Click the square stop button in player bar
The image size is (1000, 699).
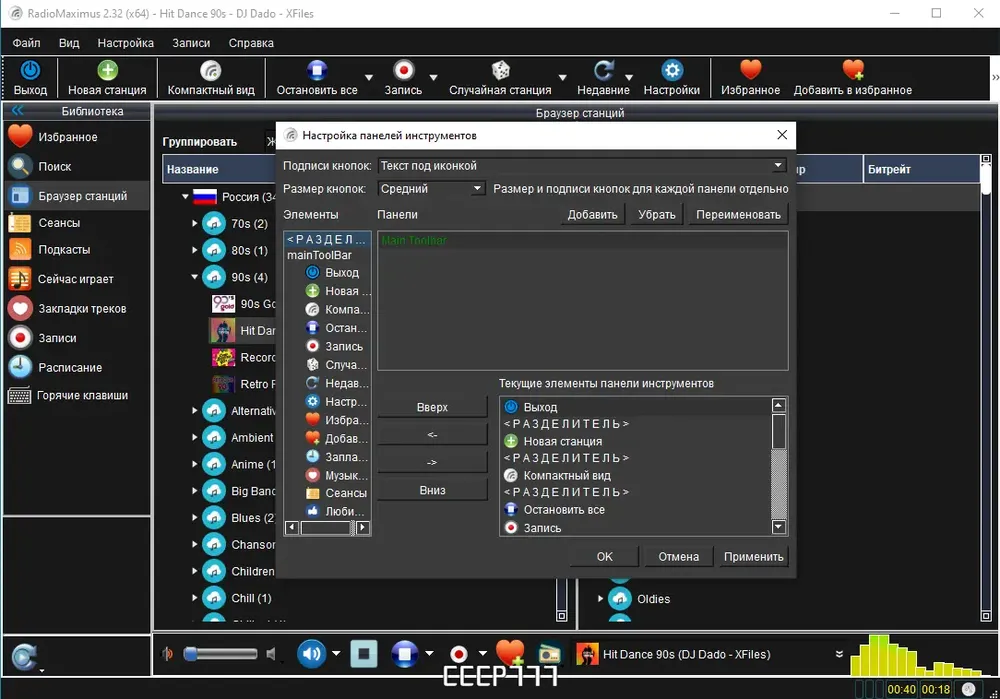click(x=364, y=654)
